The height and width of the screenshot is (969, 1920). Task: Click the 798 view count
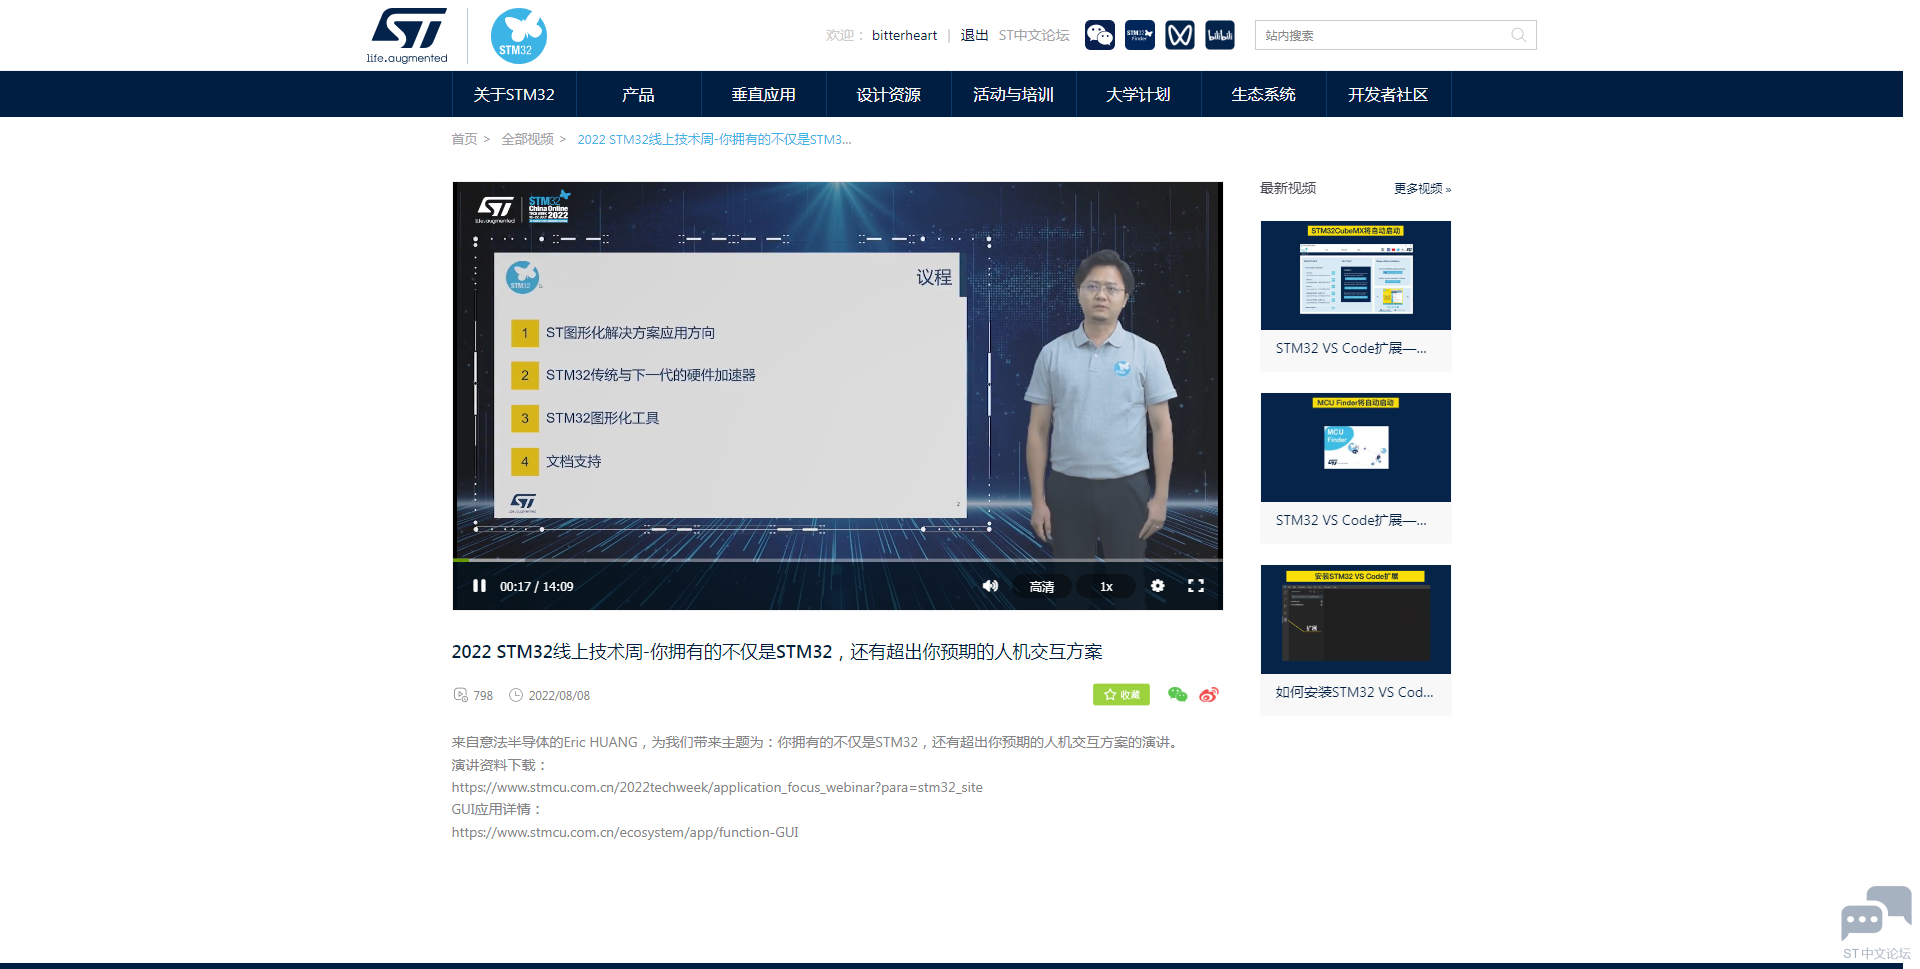[x=483, y=696]
